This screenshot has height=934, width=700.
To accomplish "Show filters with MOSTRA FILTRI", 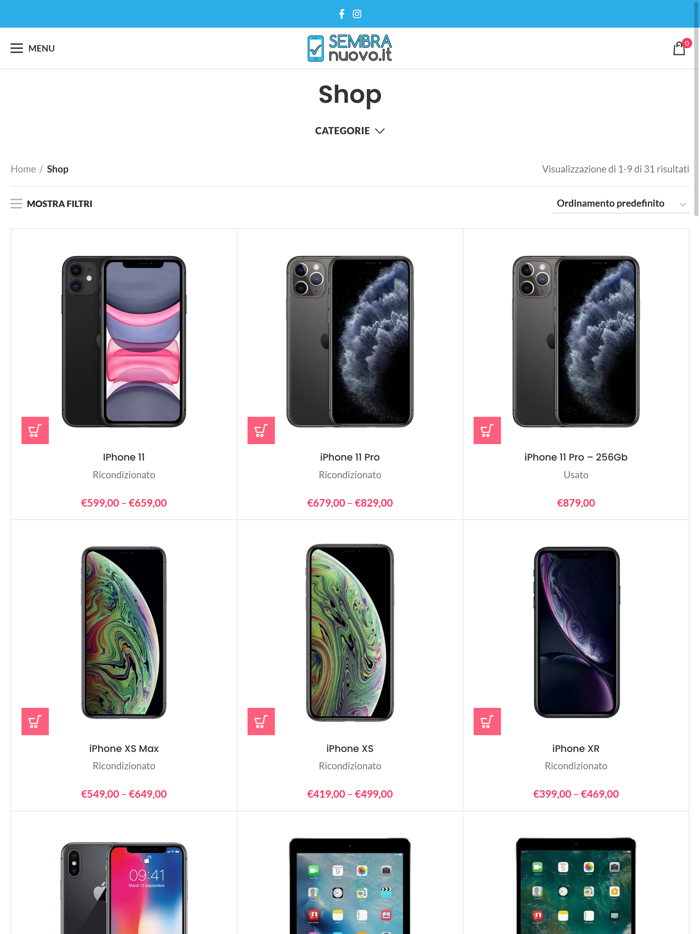I will (51, 204).
